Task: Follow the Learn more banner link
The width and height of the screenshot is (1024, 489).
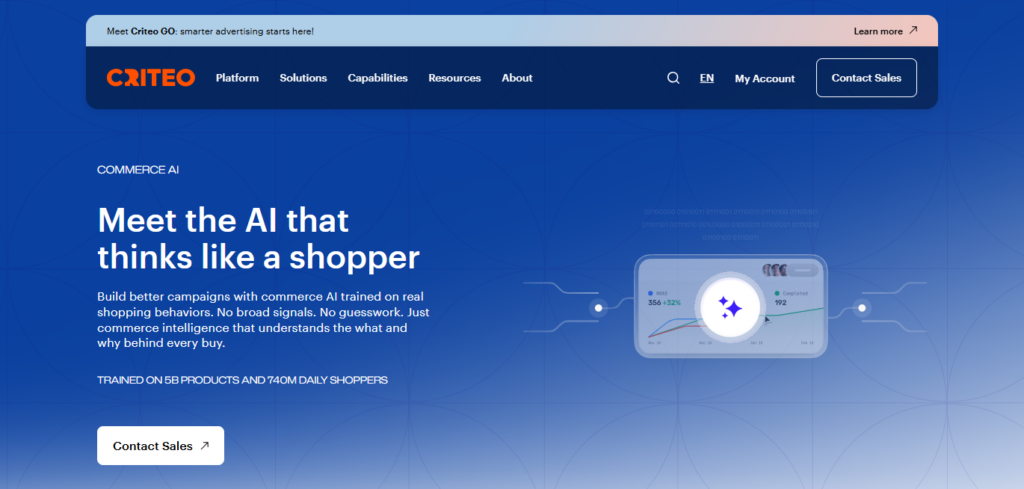Action: click(x=878, y=31)
